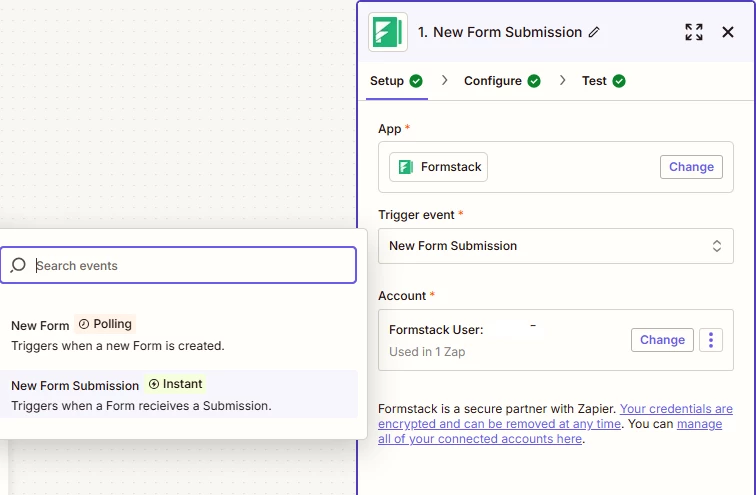
Task: Switch to the Configure tab
Action: pyautogui.click(x=502, y=81)
